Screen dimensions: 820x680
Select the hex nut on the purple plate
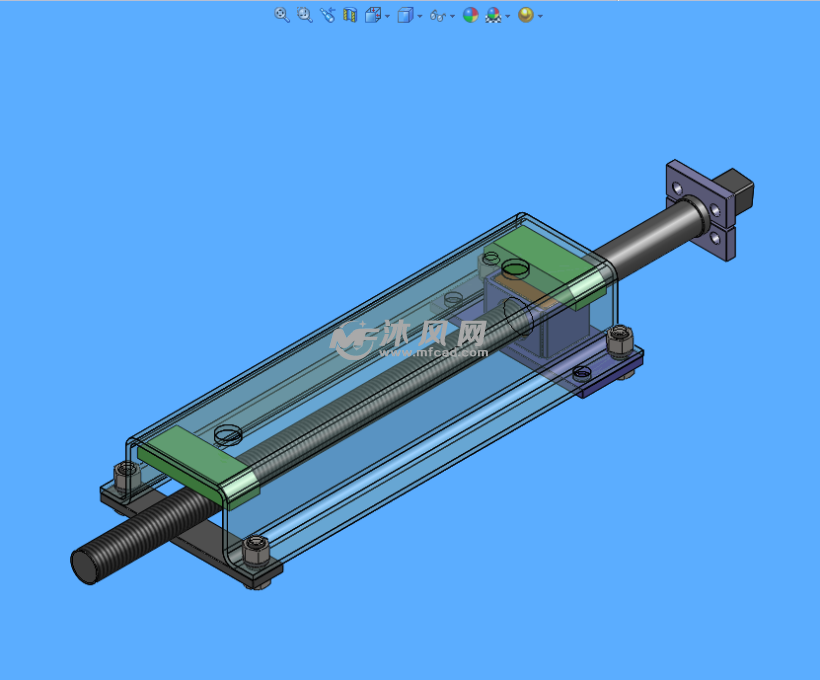620,340
